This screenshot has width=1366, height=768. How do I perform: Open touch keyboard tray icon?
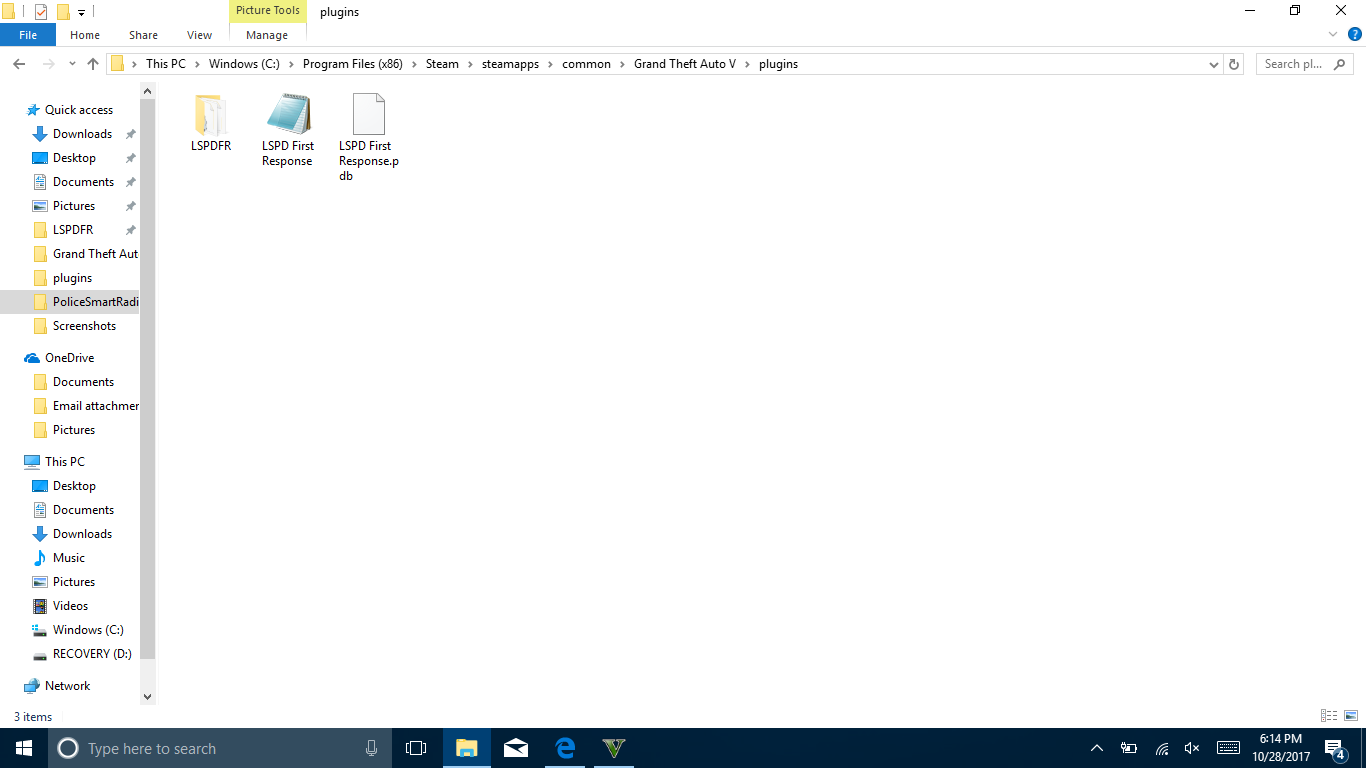point(1229,748)
